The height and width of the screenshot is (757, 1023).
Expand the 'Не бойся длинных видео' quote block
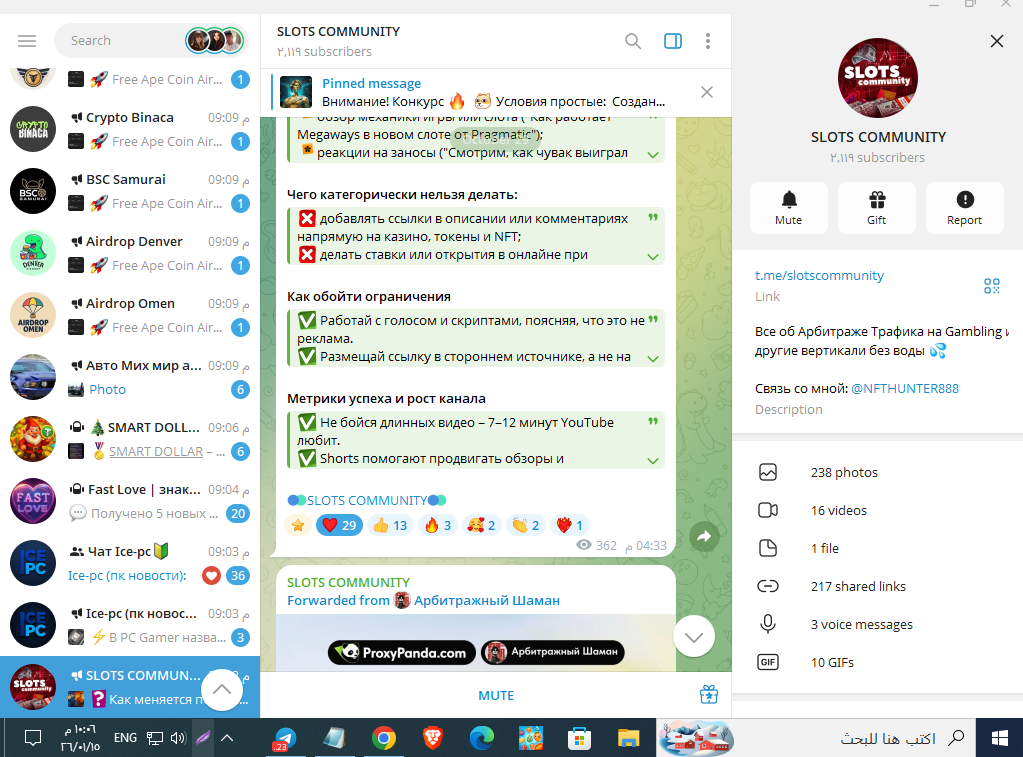[652, 460]
